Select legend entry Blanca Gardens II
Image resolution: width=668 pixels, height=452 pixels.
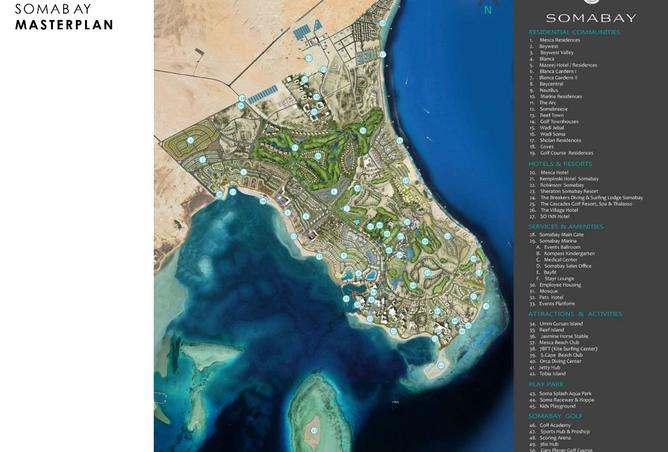point(553,78)
